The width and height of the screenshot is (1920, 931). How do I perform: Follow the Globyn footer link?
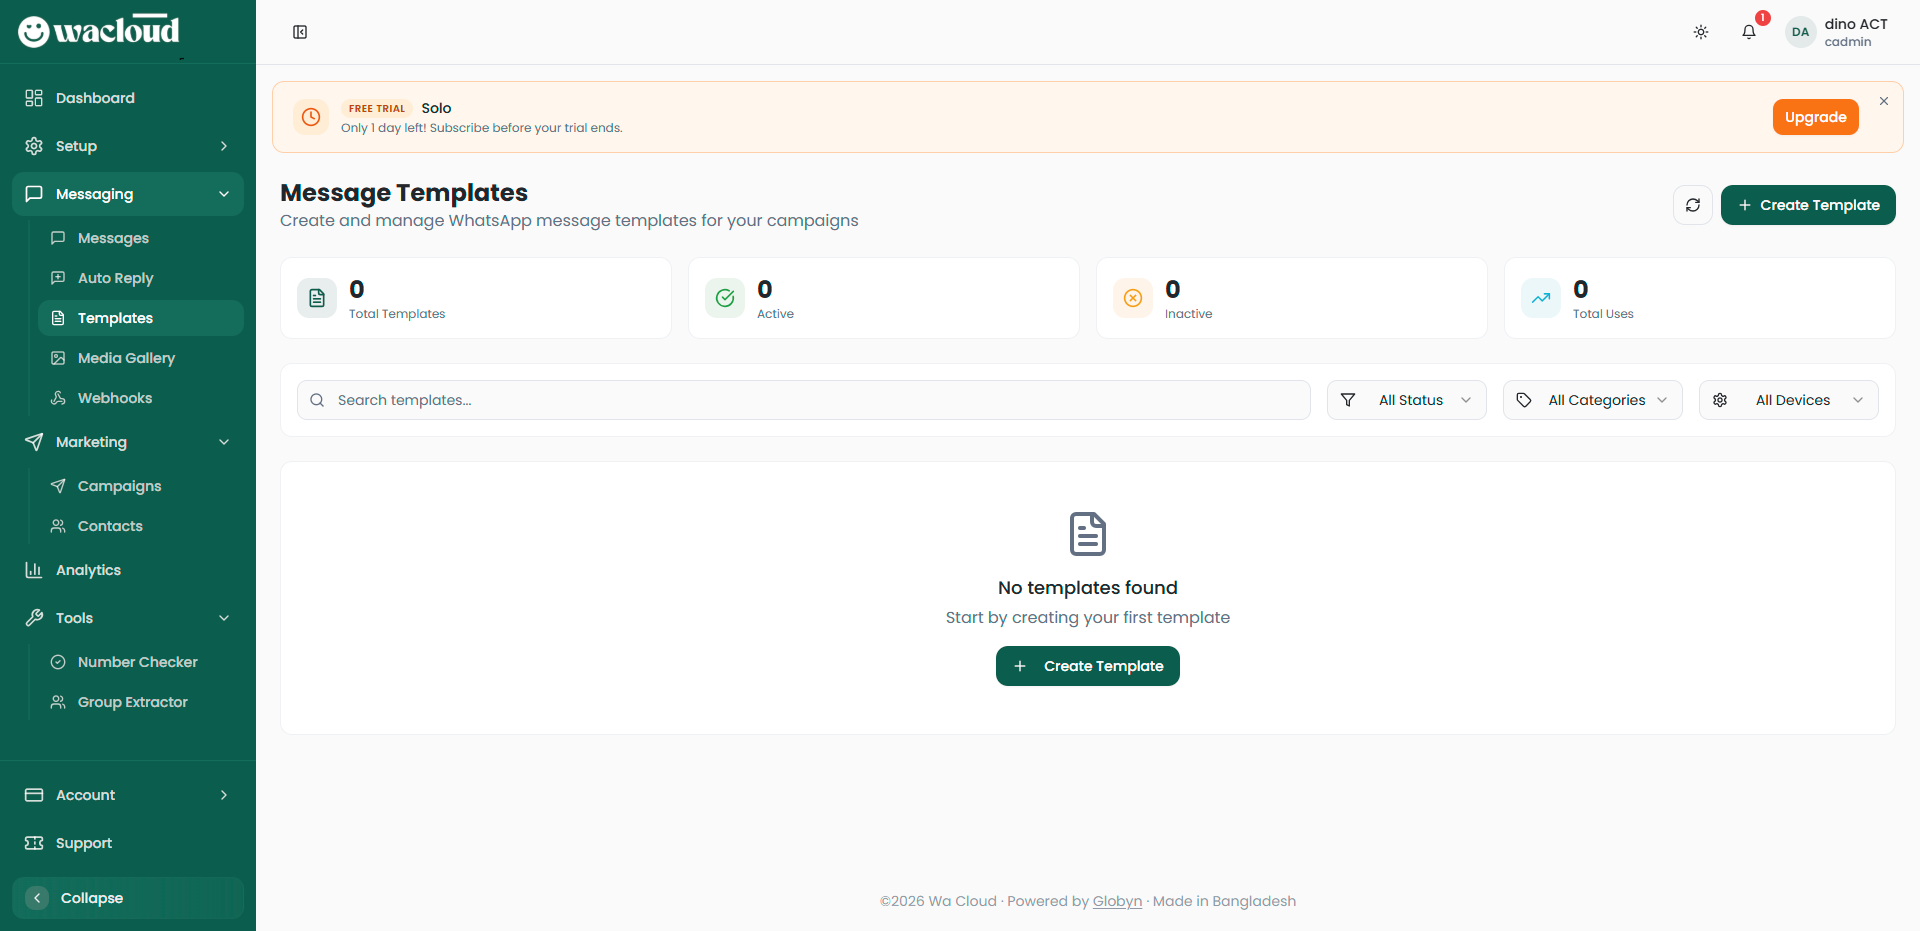[x=1116, y=901]
